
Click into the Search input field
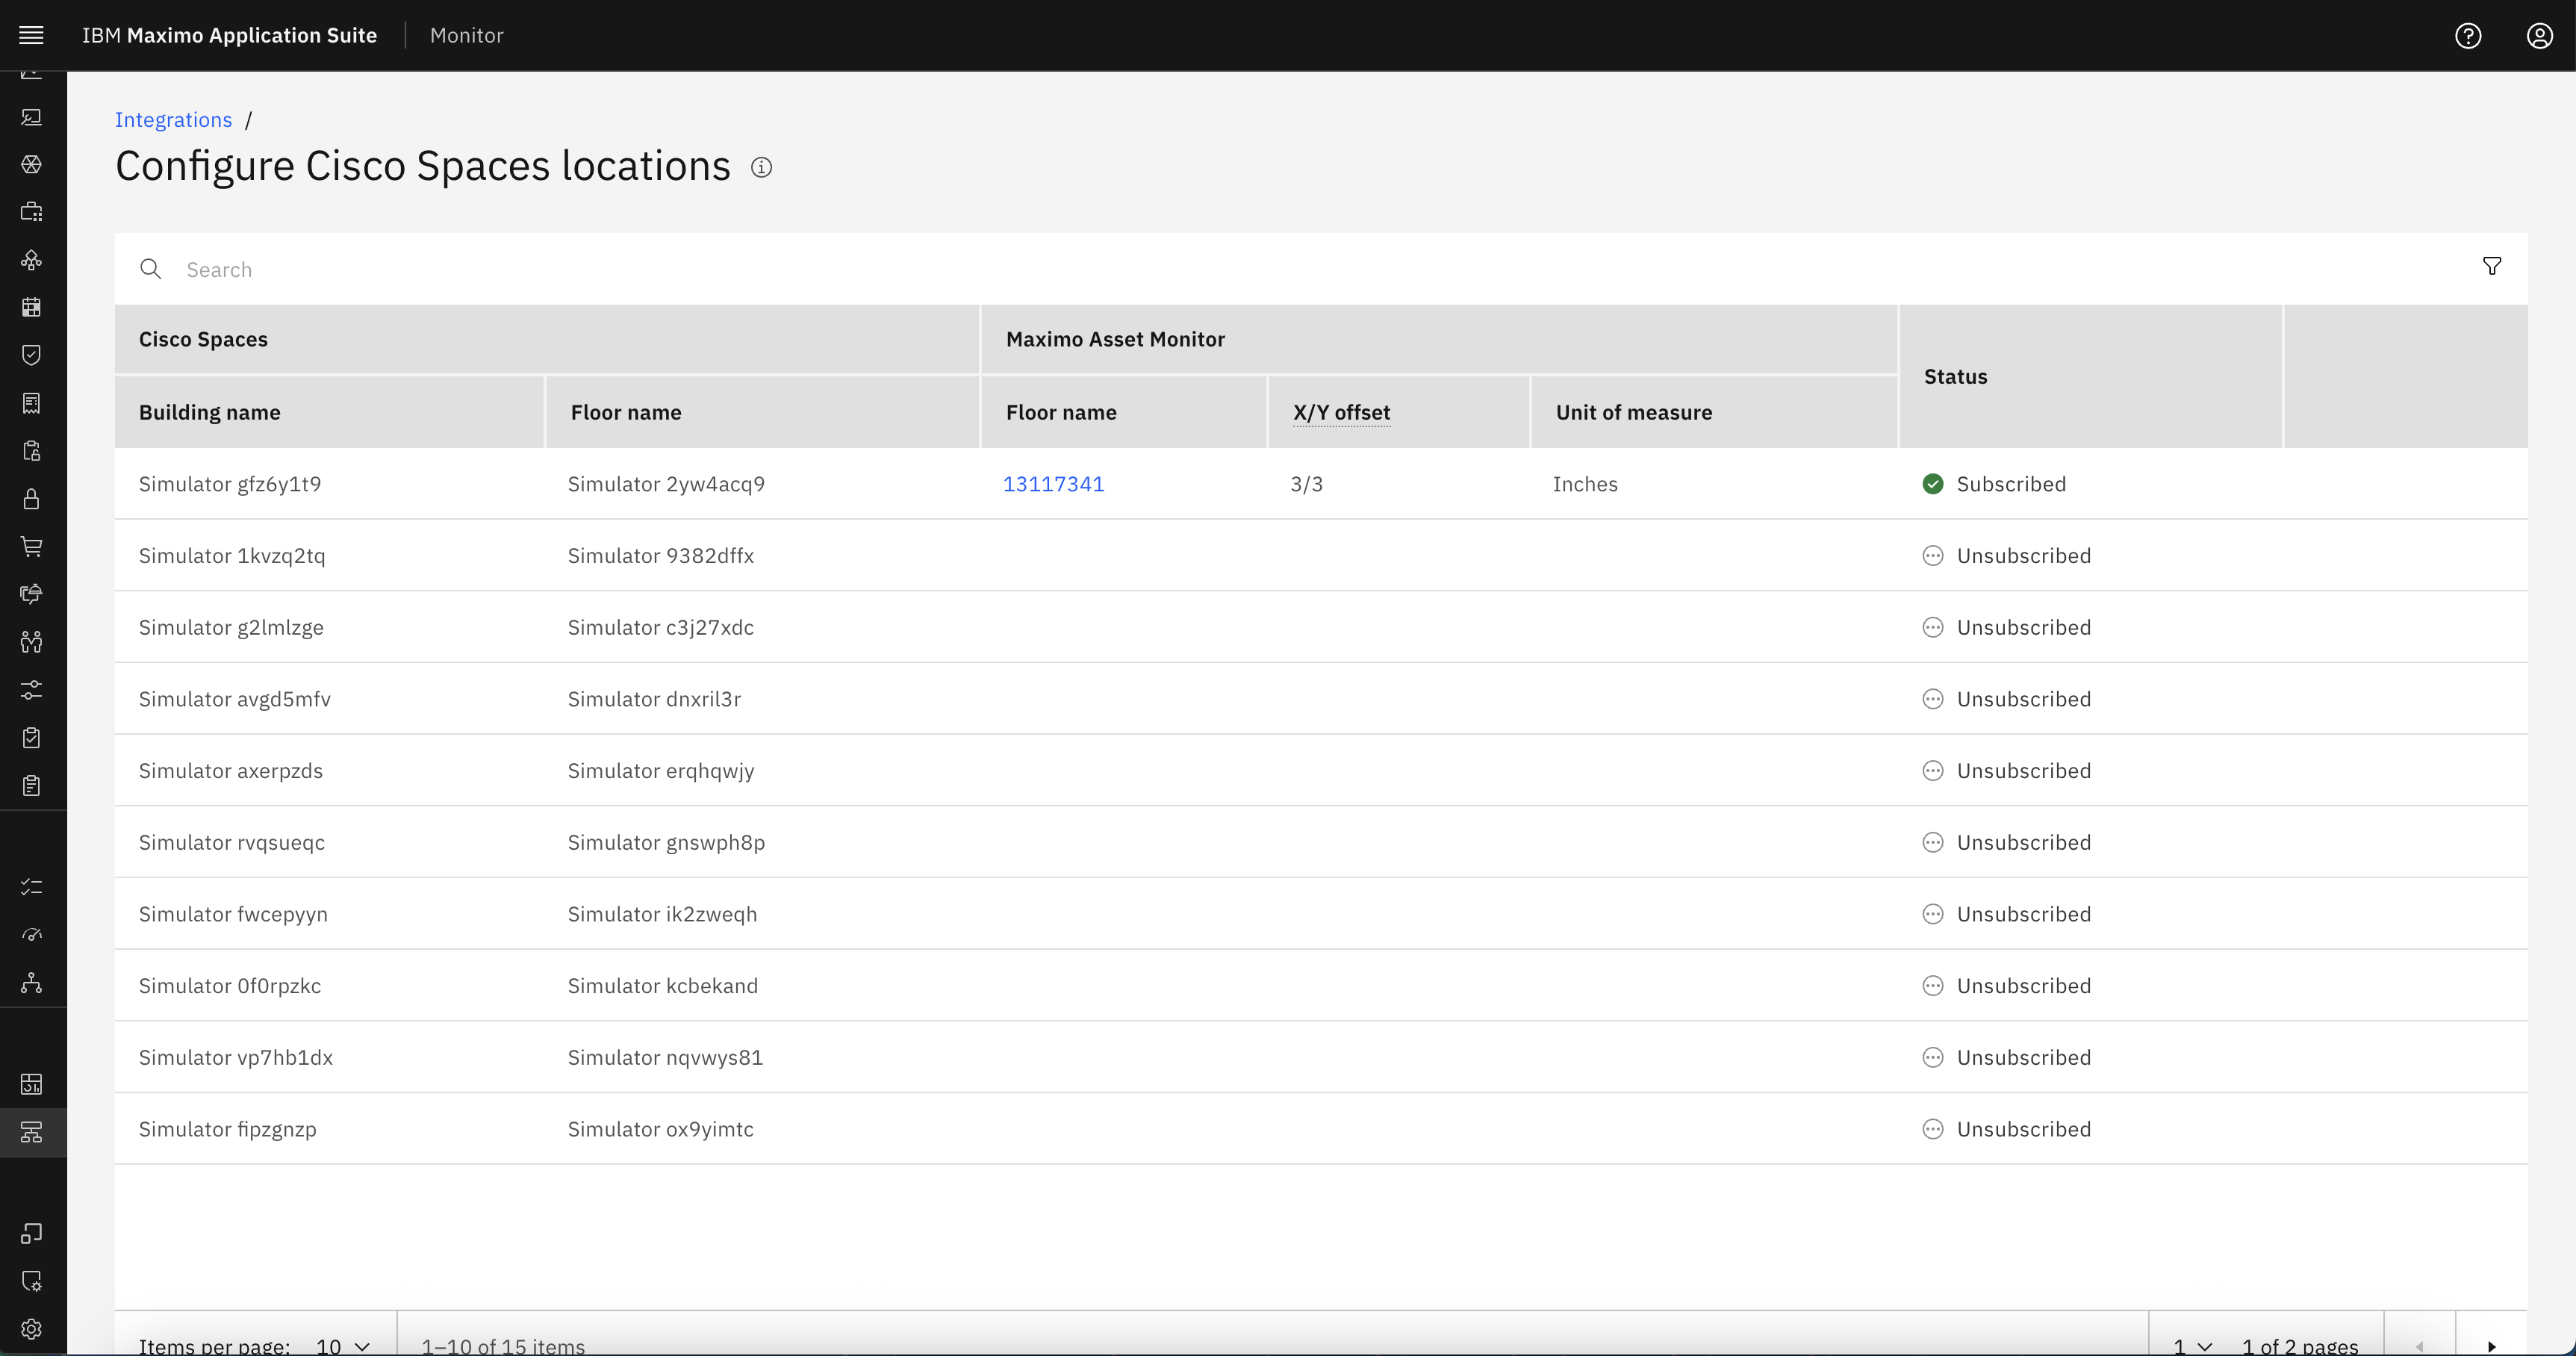(1320, 269)
